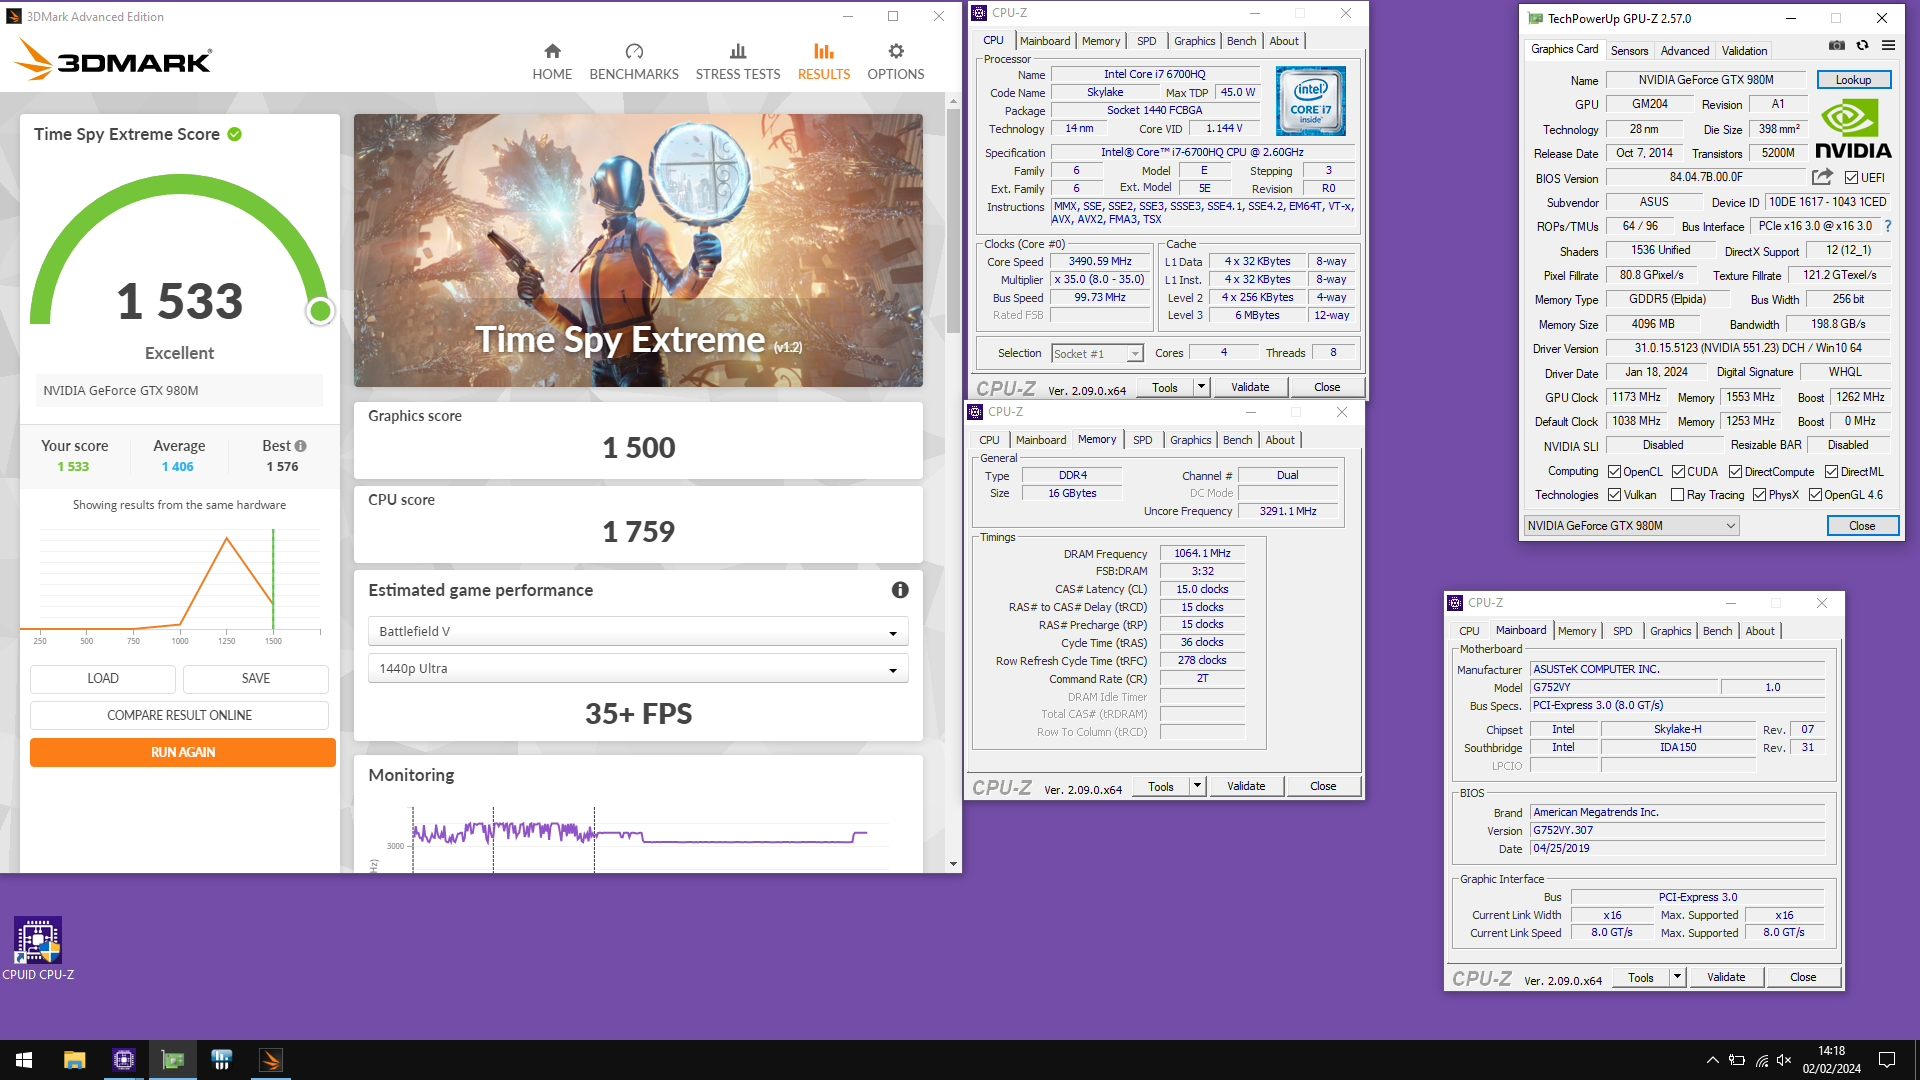Click the Time Spy Extreme banner image
Viewport: 1920px width, 1080px height.
tap(638, 250)
